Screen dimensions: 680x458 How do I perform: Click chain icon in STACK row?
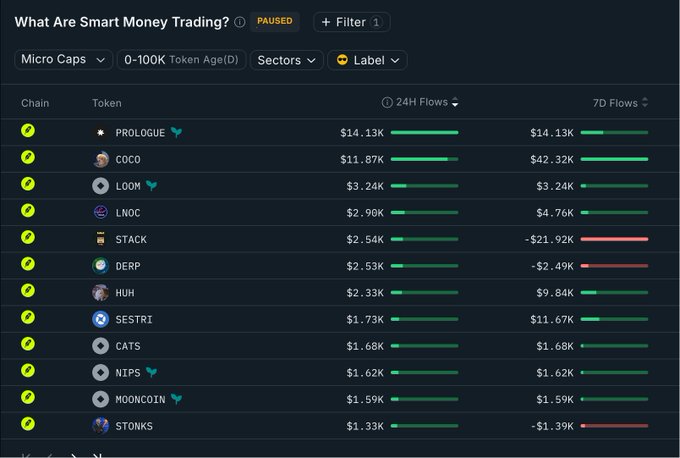(28, 237)
